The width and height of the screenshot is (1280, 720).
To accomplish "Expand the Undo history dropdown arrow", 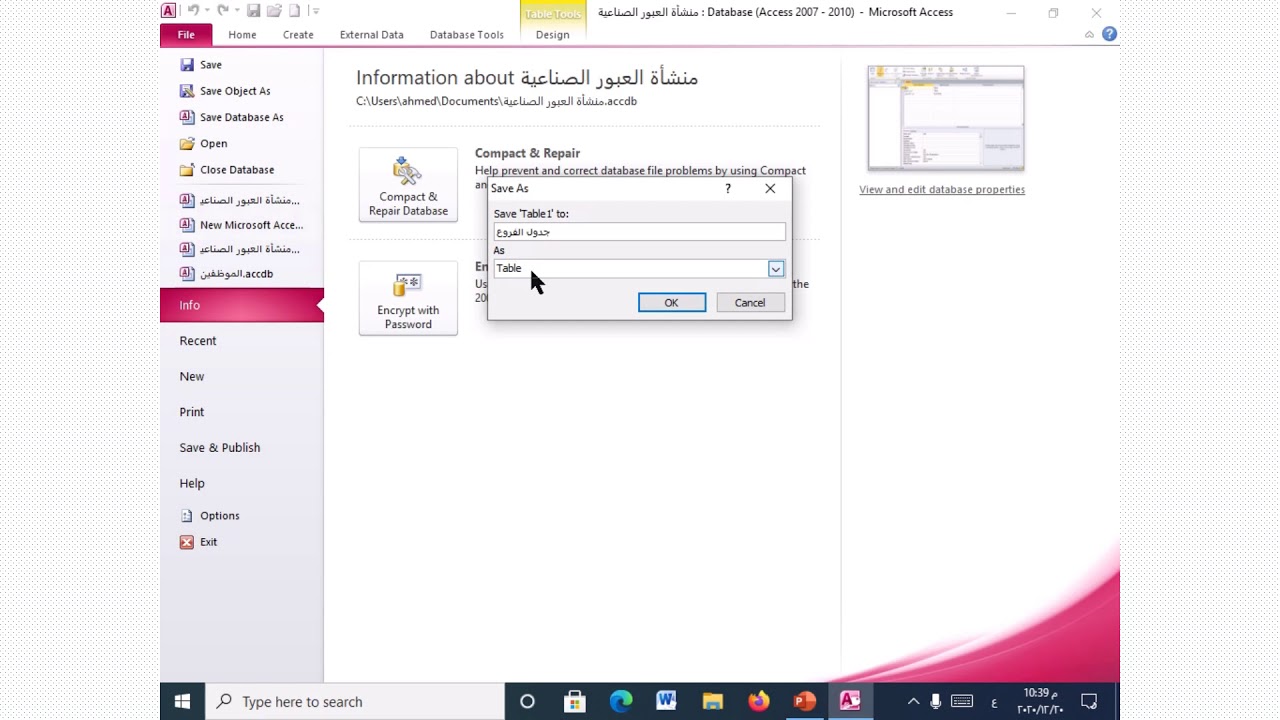I will click(x=207, y=11).
